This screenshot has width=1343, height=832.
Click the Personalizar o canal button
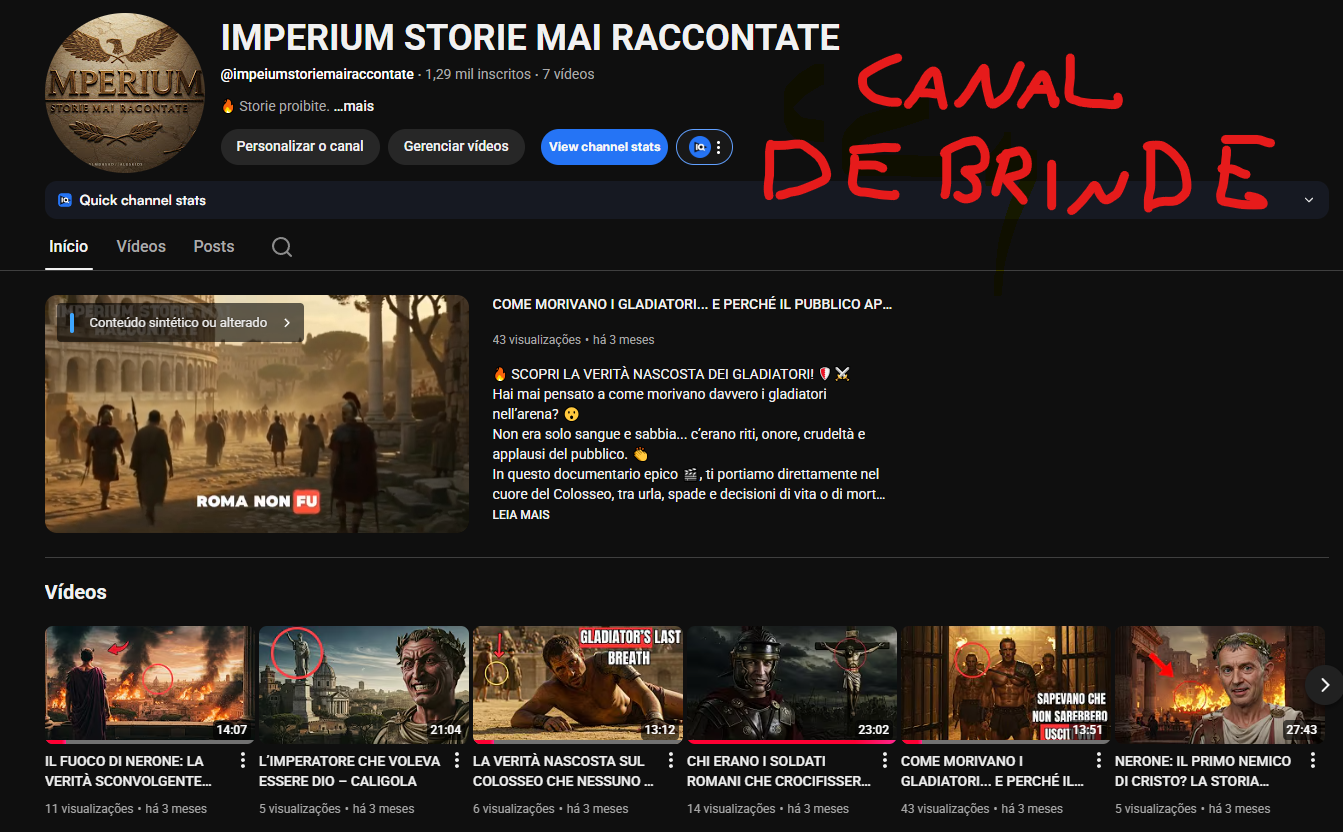pos(300,146)
